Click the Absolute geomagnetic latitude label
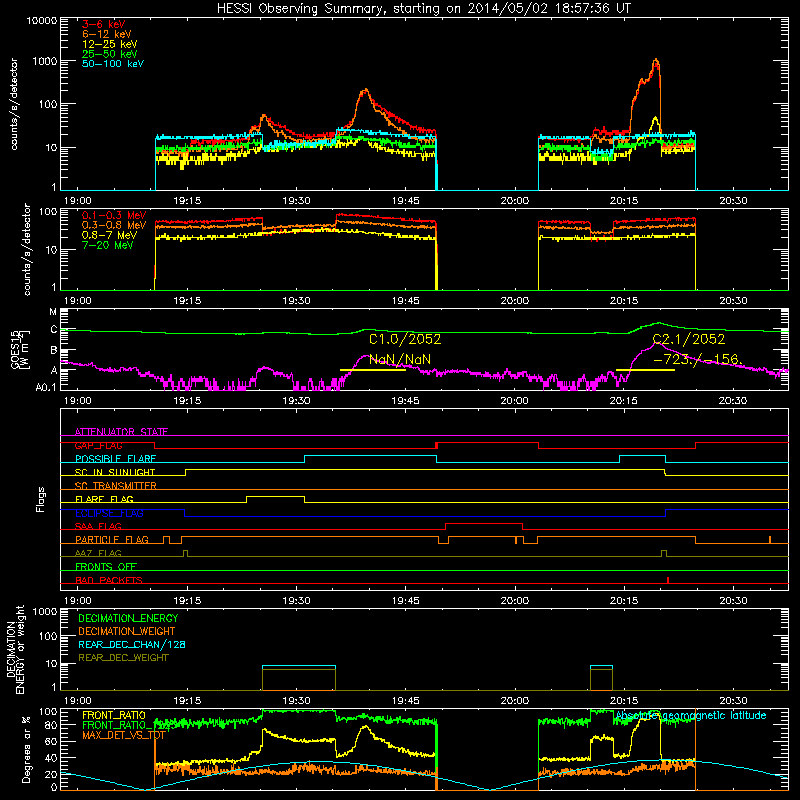800x800 pixels. click(691, 715)
